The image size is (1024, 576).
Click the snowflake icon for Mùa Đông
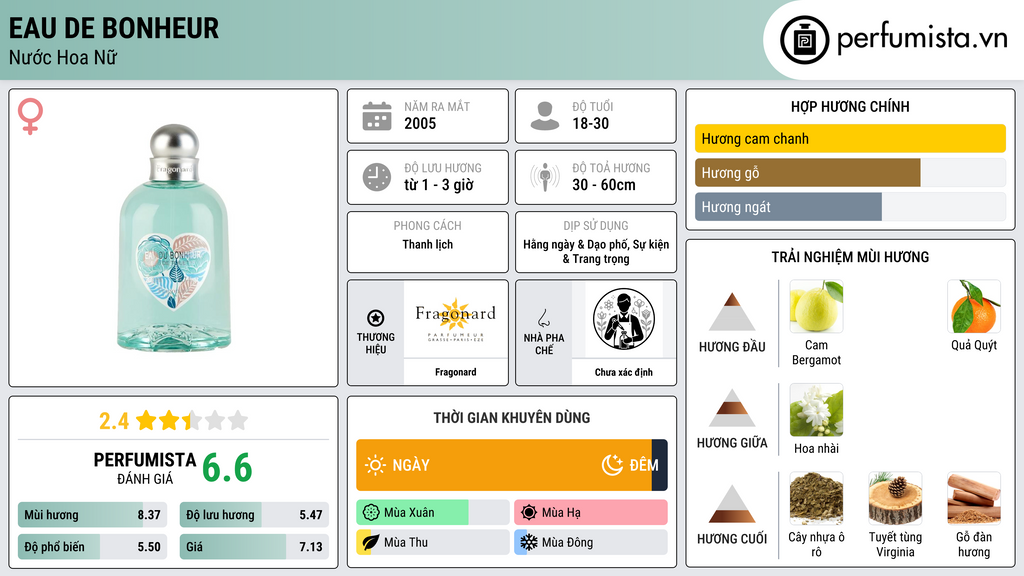click(x=528, y=542)
